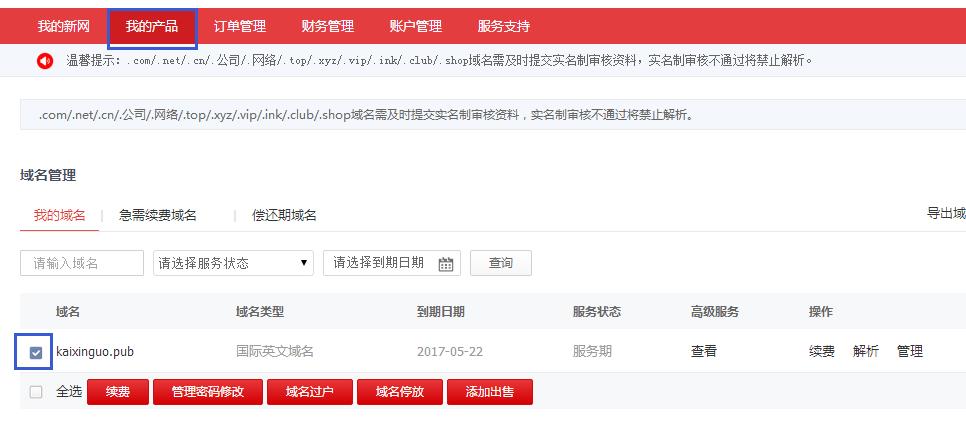The height and width of the screenshot is (434, 966).
Task: Click the 查询 search button
Action: click(x=501, y=263)
